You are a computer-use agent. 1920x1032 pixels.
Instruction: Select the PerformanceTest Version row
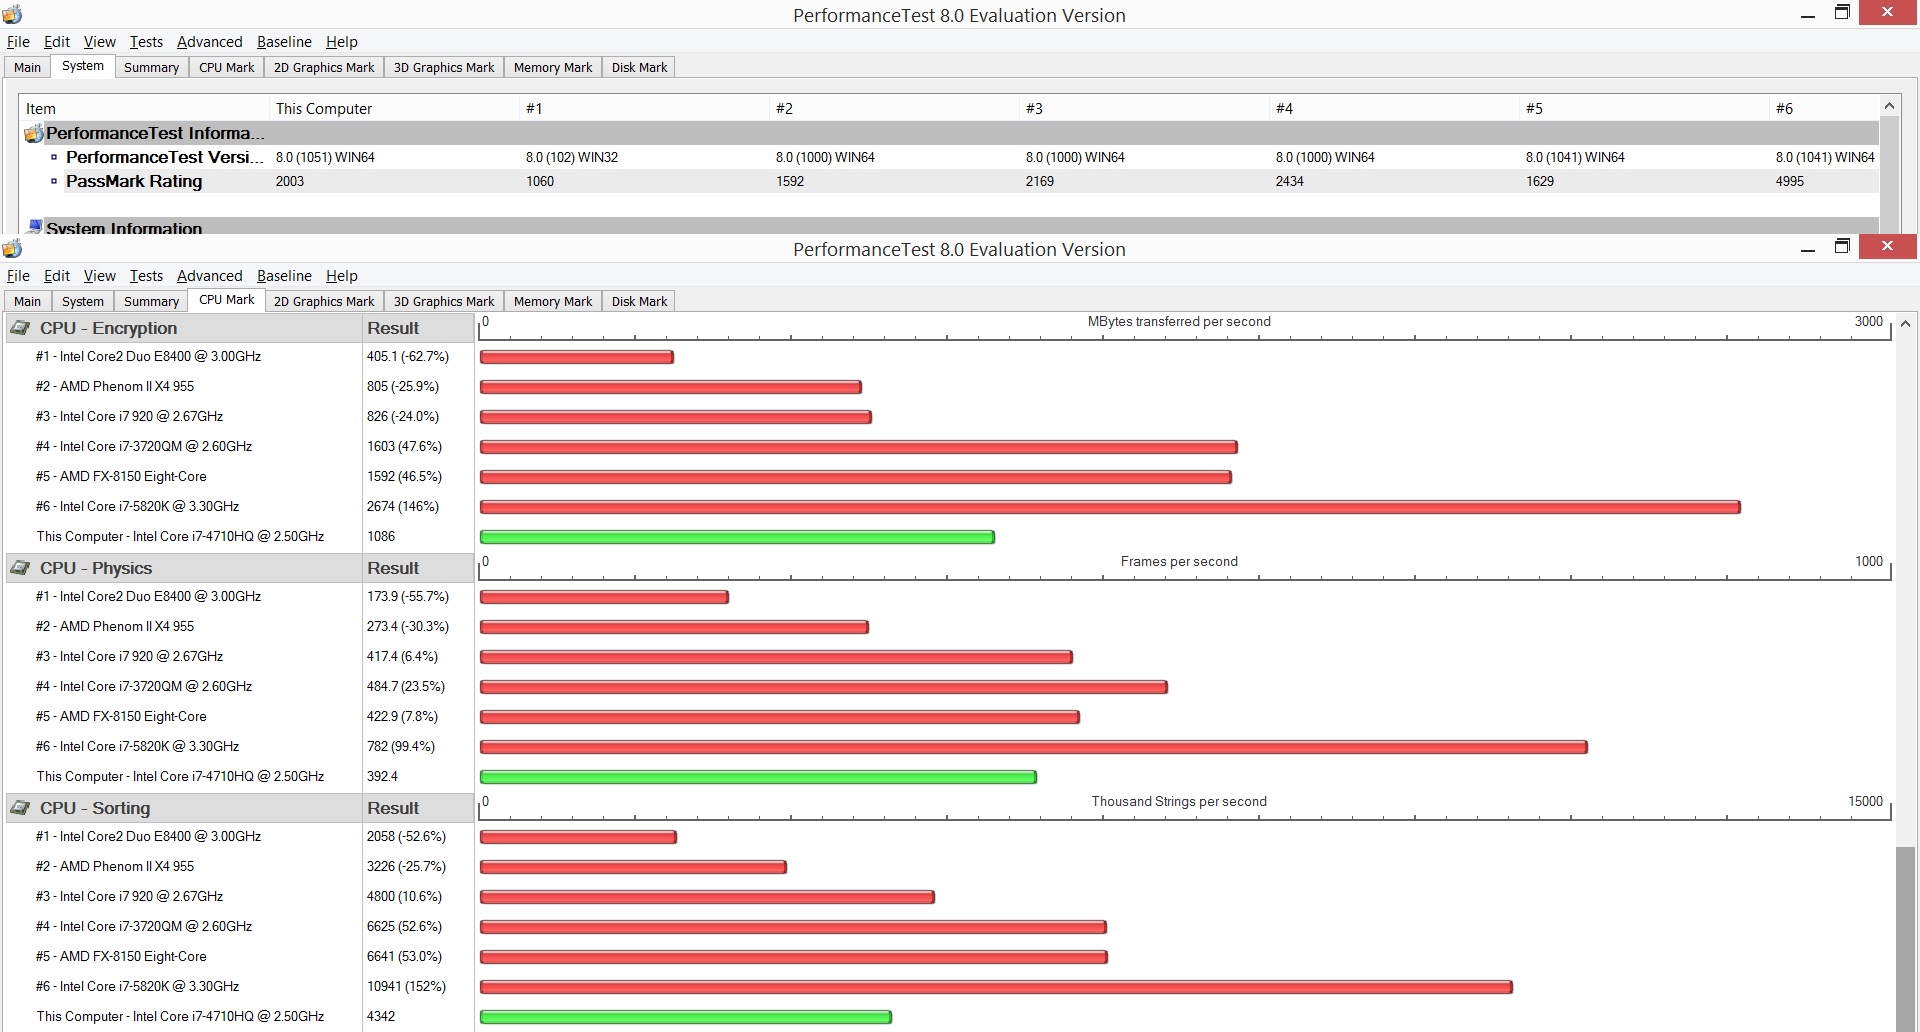pyautogui.click(x=948, y=157)
